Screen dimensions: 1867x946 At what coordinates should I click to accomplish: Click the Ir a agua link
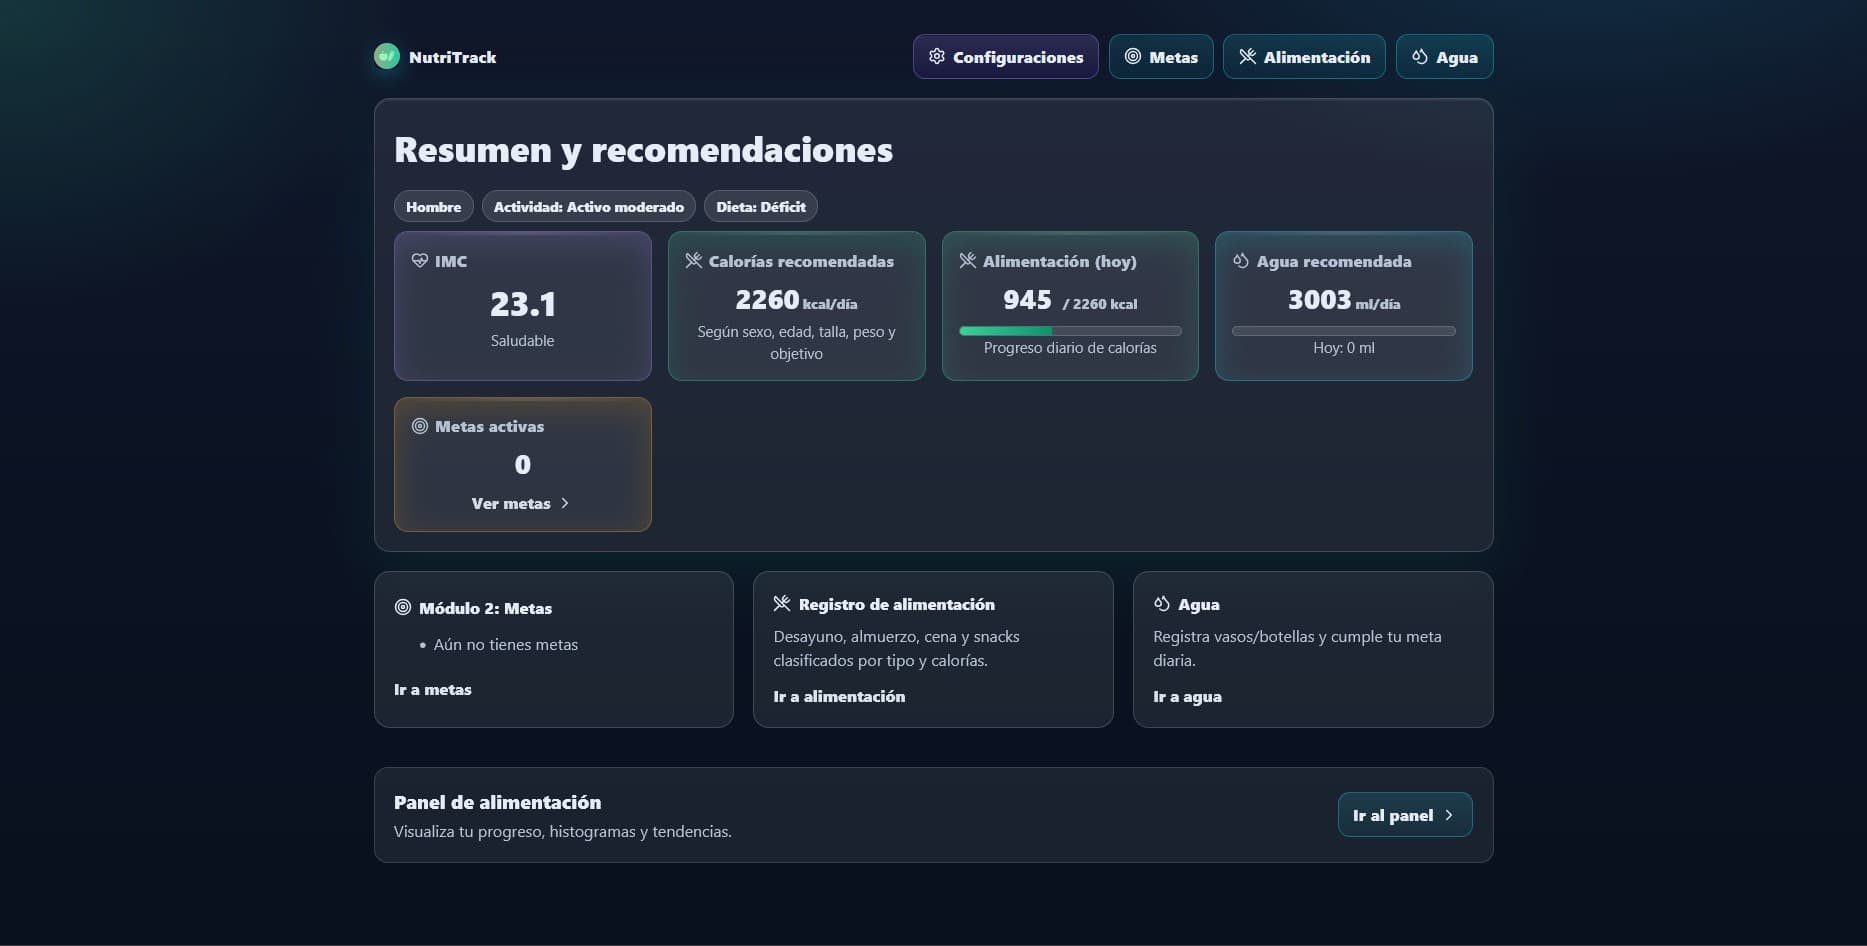coord(1187,696)
